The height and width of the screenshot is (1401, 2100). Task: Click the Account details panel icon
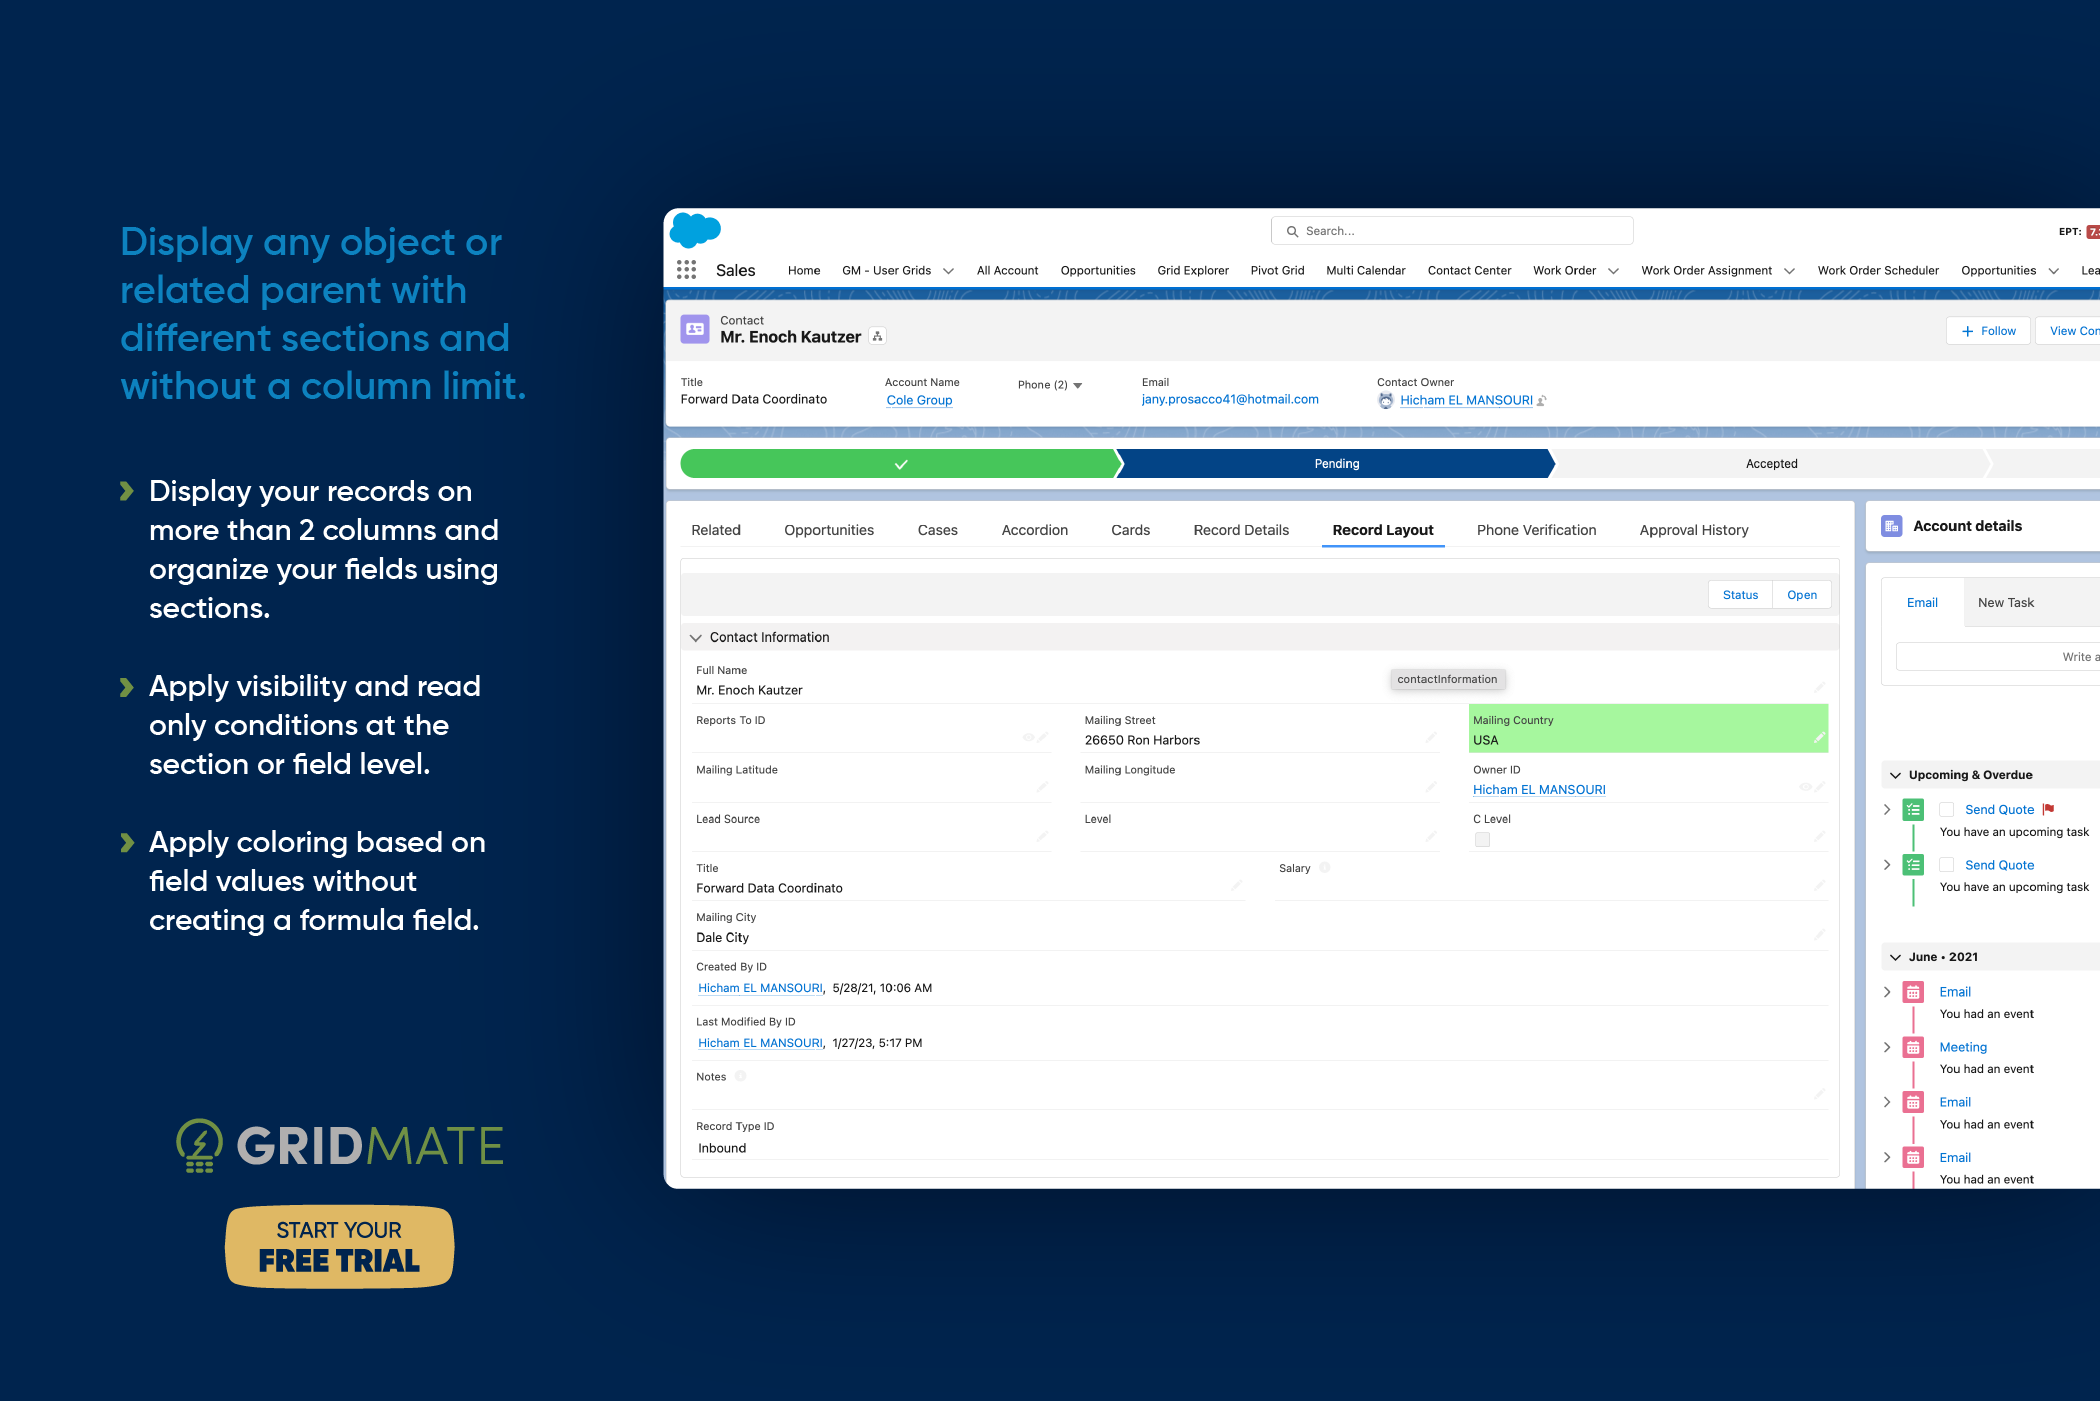click(x=1891, y=526)
